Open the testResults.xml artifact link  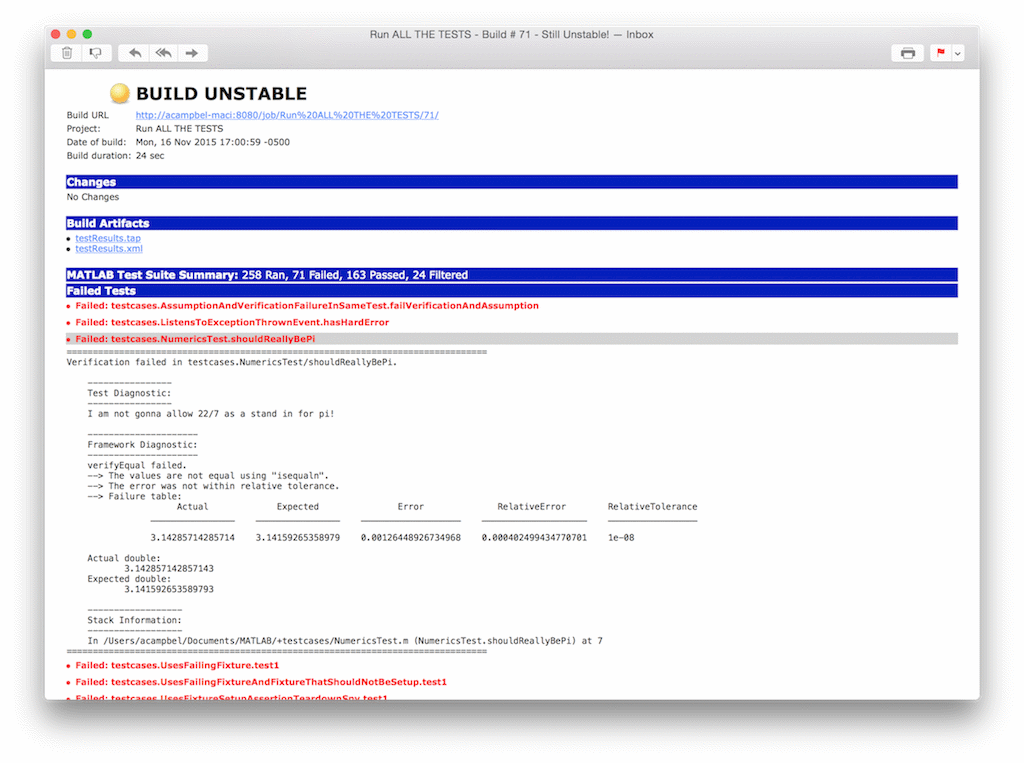coord(108,249)
